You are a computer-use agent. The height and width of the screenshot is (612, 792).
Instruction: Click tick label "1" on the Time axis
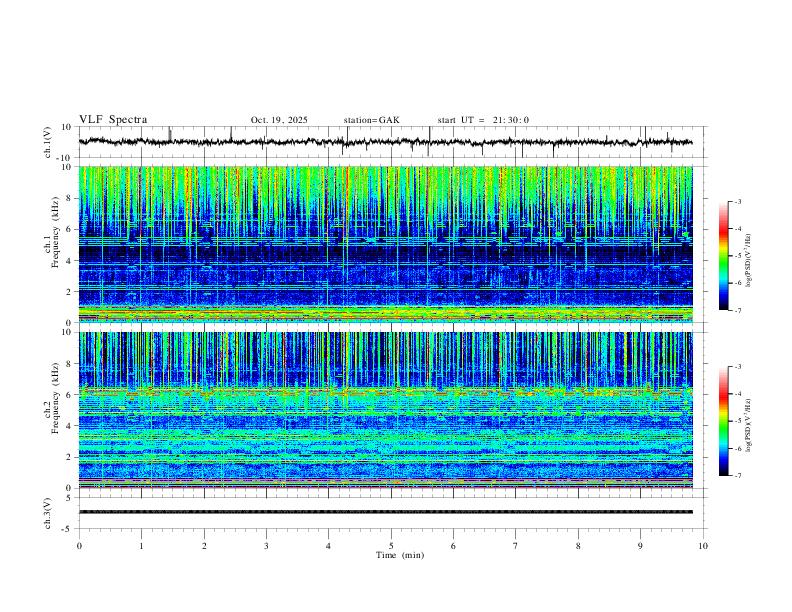pyautogui.click(x=141, y=546)
